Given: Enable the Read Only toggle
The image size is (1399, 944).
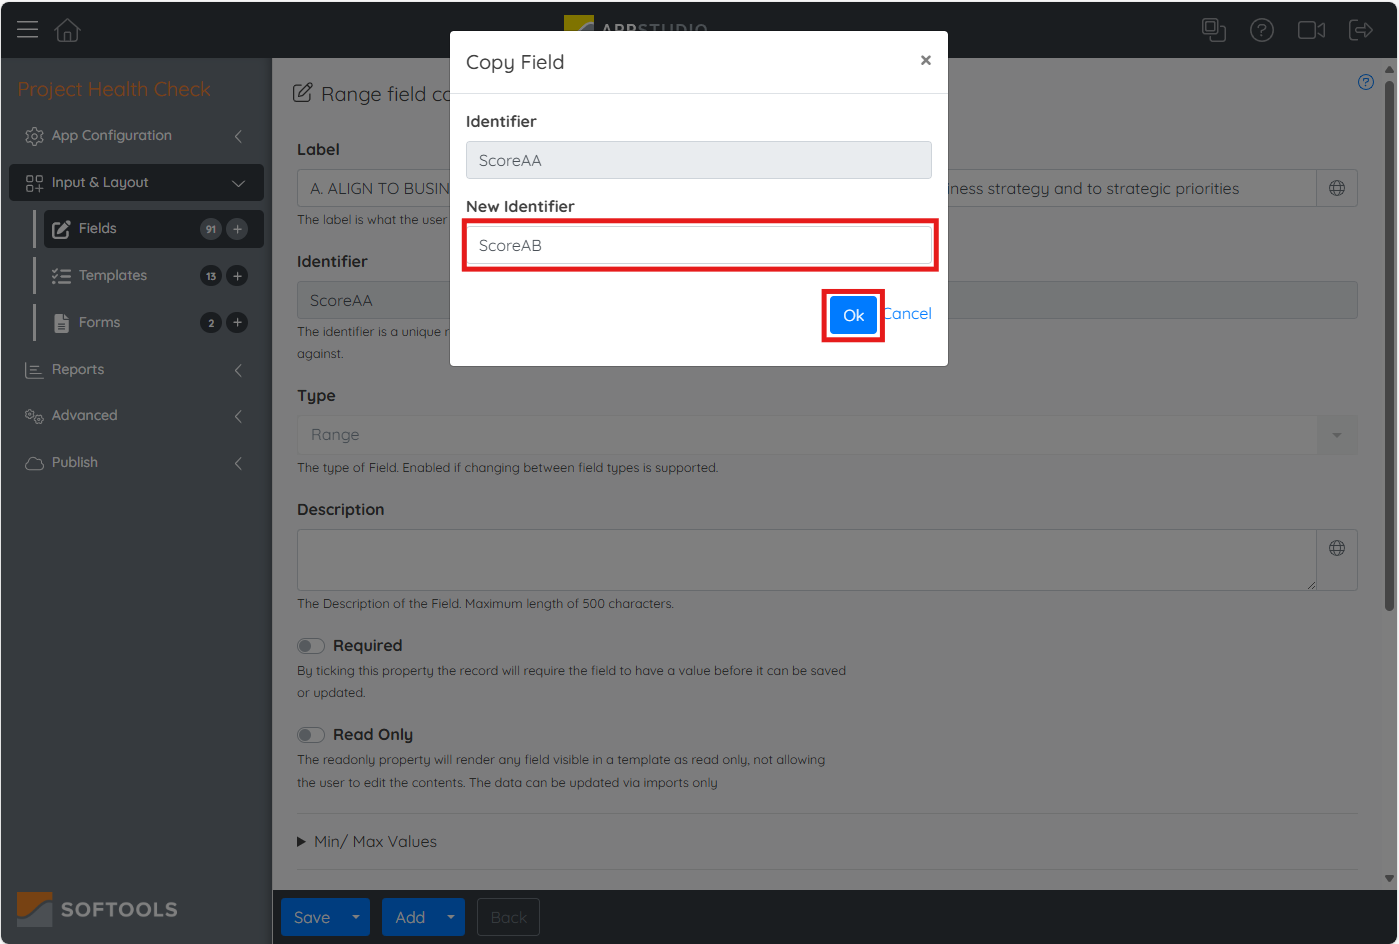Looking at the screenshot, I should (x=311, y=735).
